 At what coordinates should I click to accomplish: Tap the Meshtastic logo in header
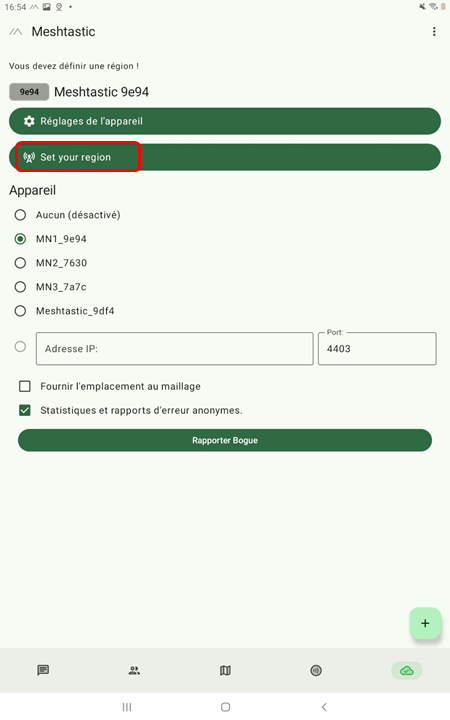16,32
